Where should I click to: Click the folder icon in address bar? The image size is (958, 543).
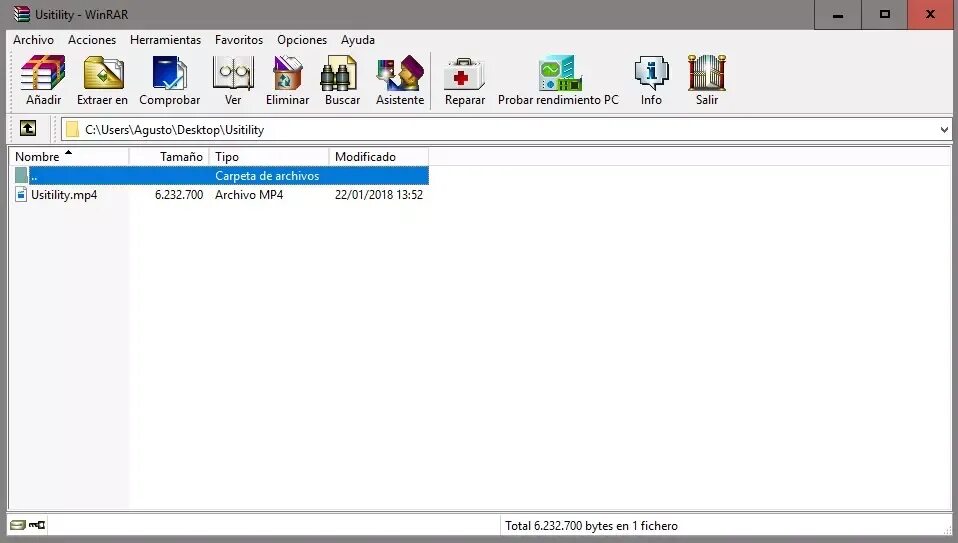pyautogui.click(x=73, y=129)
